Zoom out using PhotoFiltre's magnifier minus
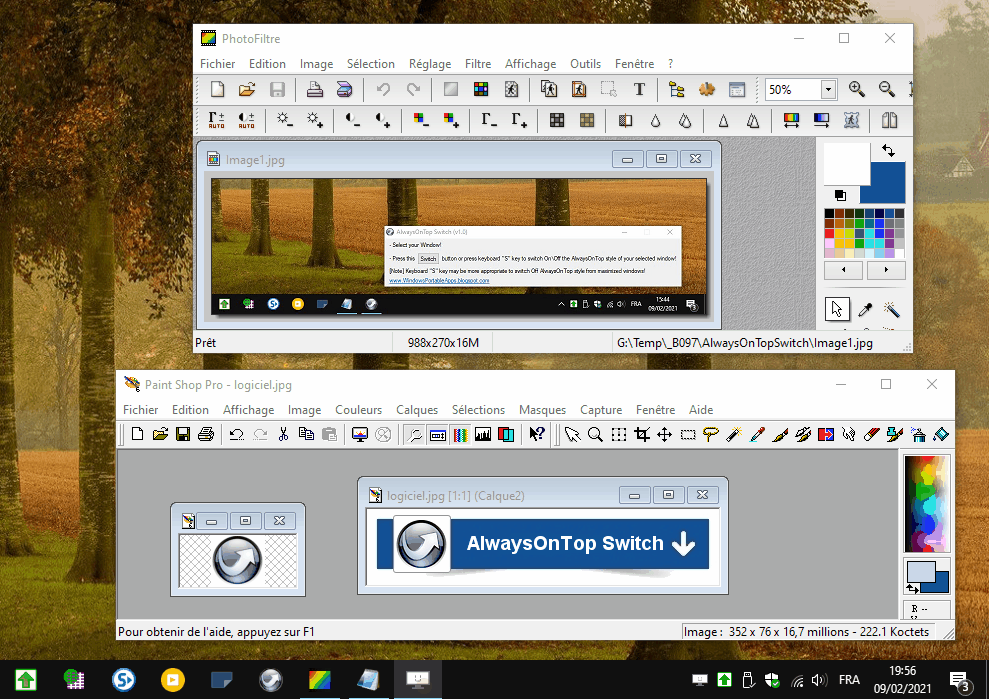989x699 pixels. (x=887, y=90)
